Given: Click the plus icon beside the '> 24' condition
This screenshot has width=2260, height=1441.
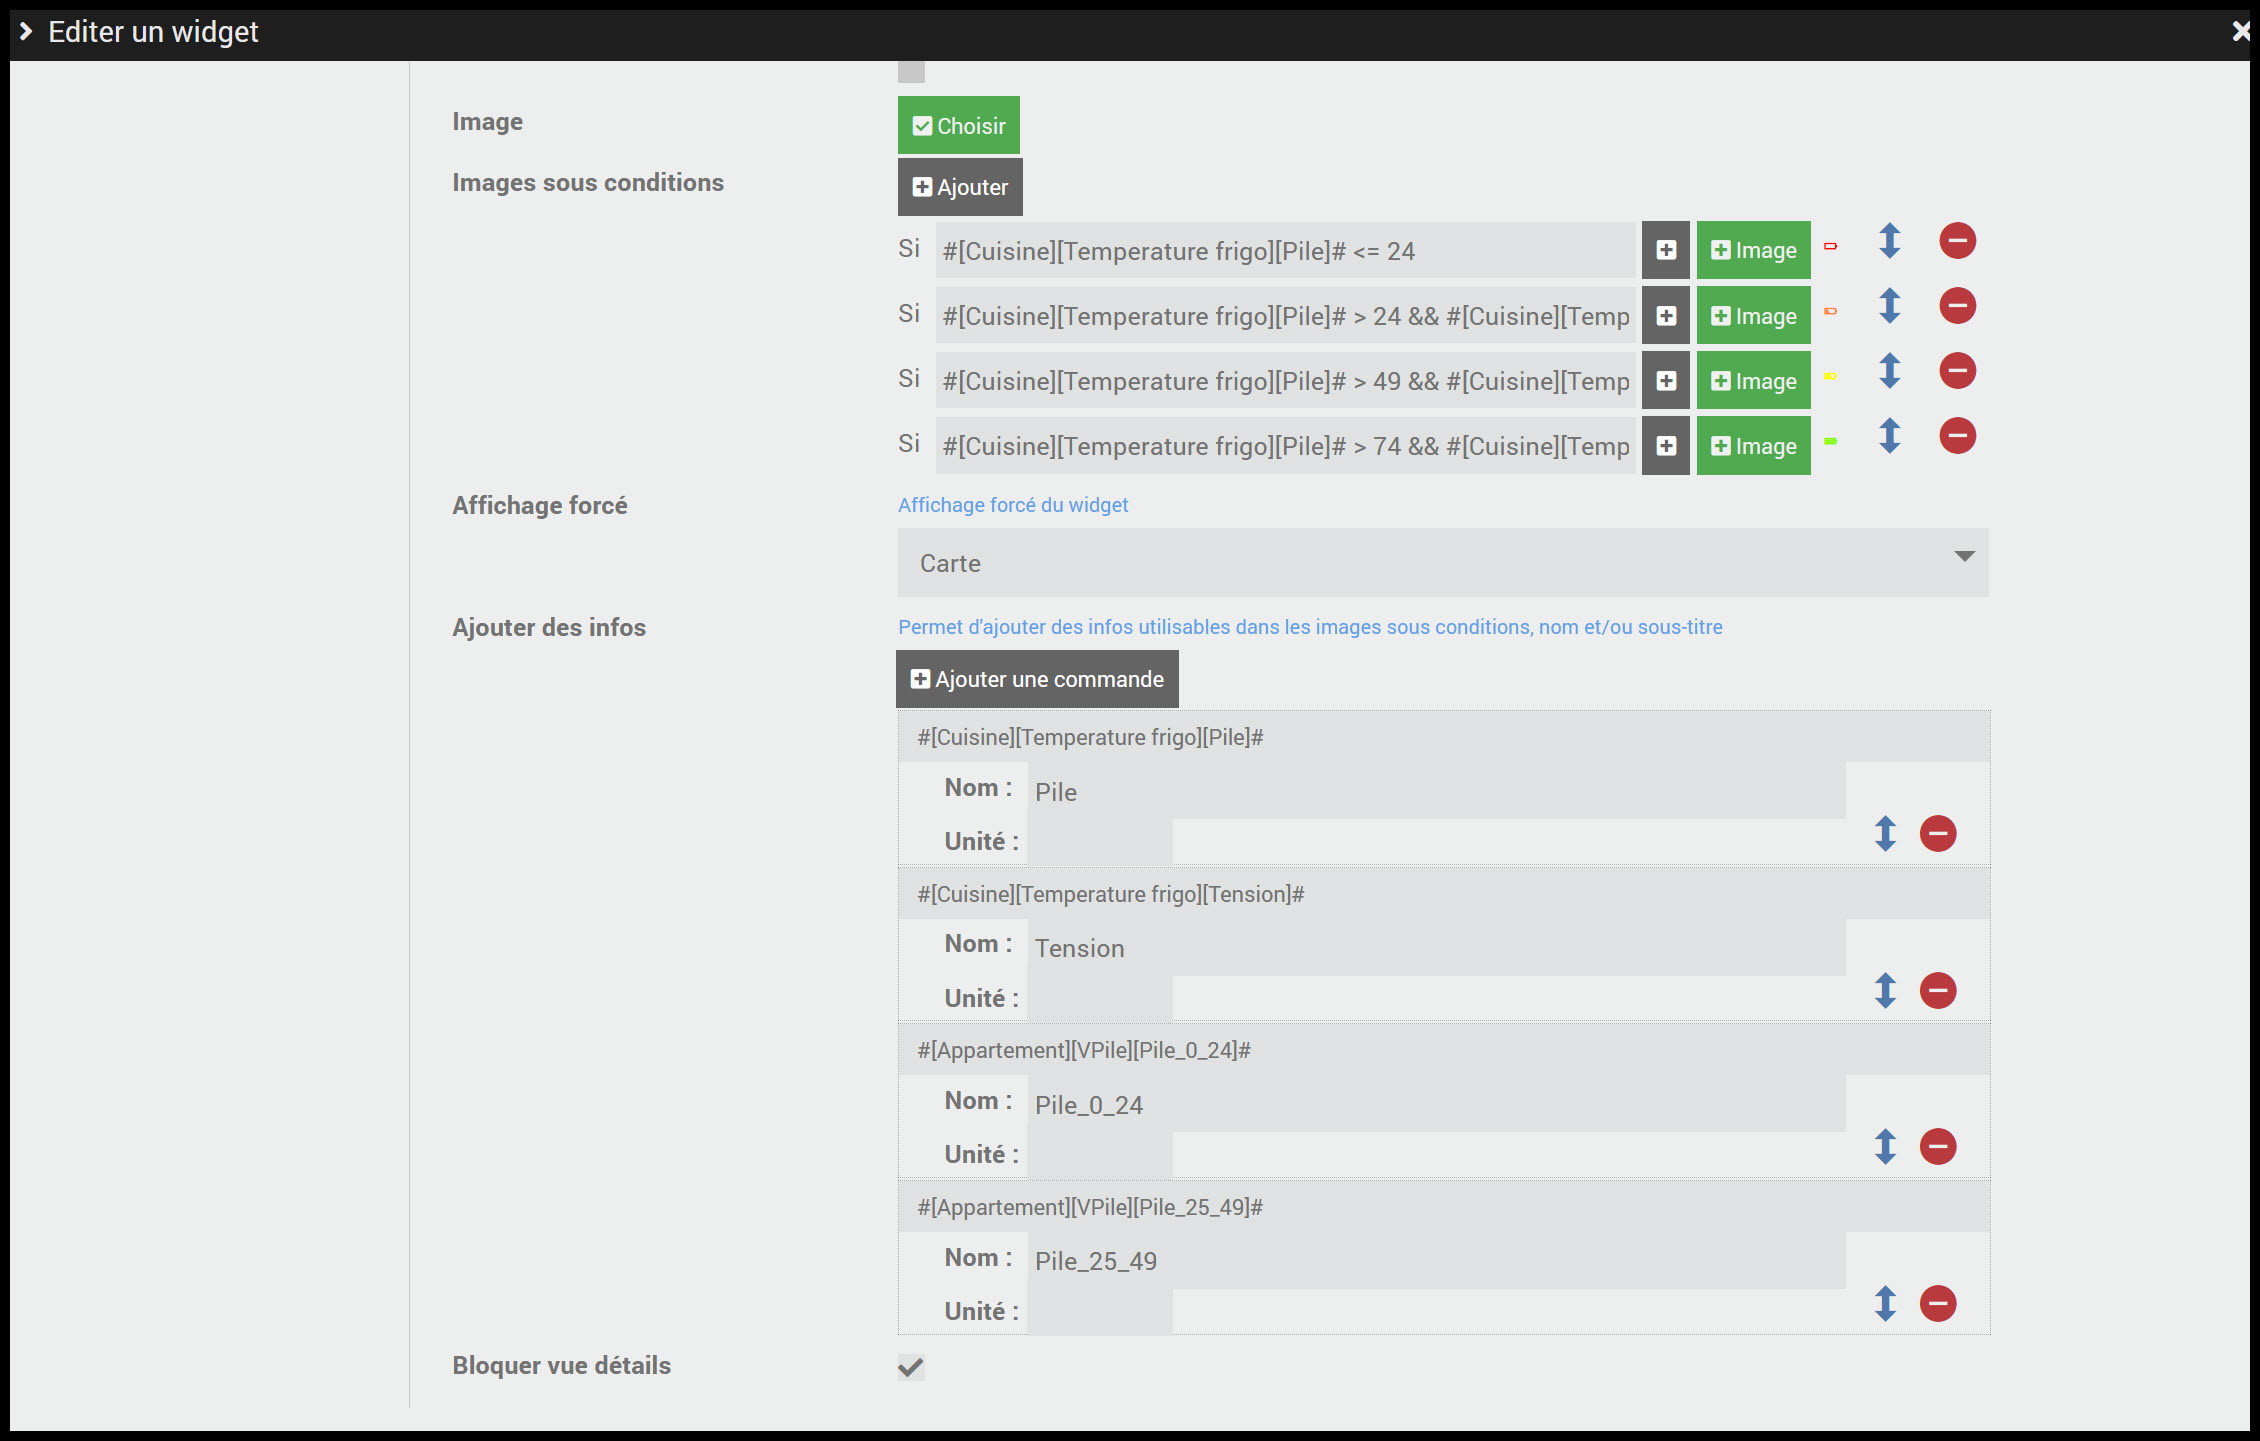Looking at the screenshot, I should click(x=1665, y=316).
